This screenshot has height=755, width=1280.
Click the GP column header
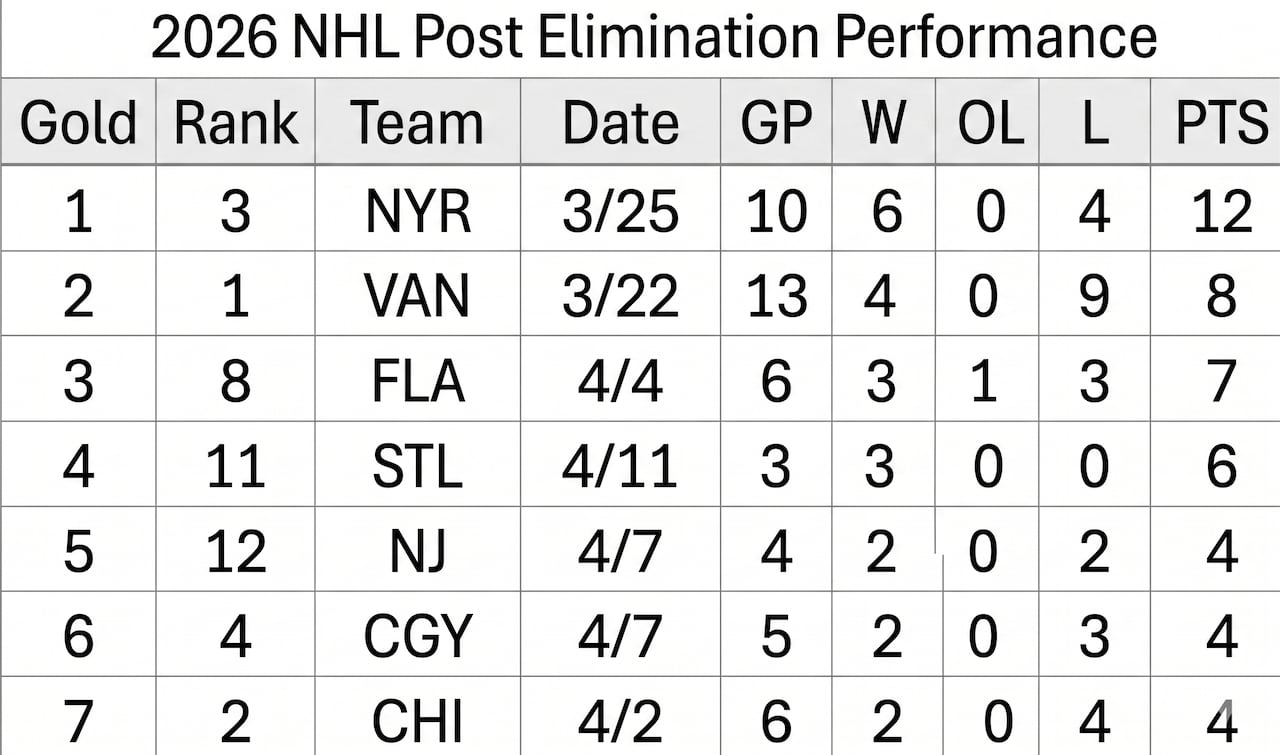click(x=775, y=123)
